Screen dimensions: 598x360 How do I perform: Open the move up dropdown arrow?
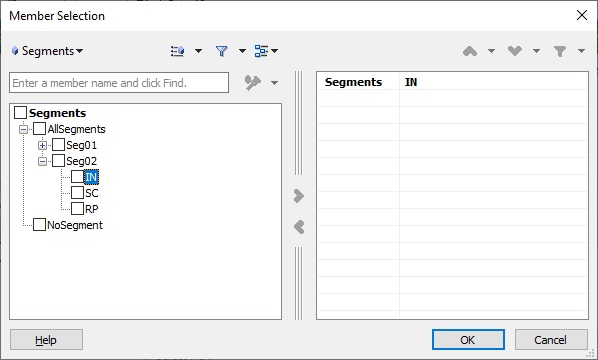492,51
